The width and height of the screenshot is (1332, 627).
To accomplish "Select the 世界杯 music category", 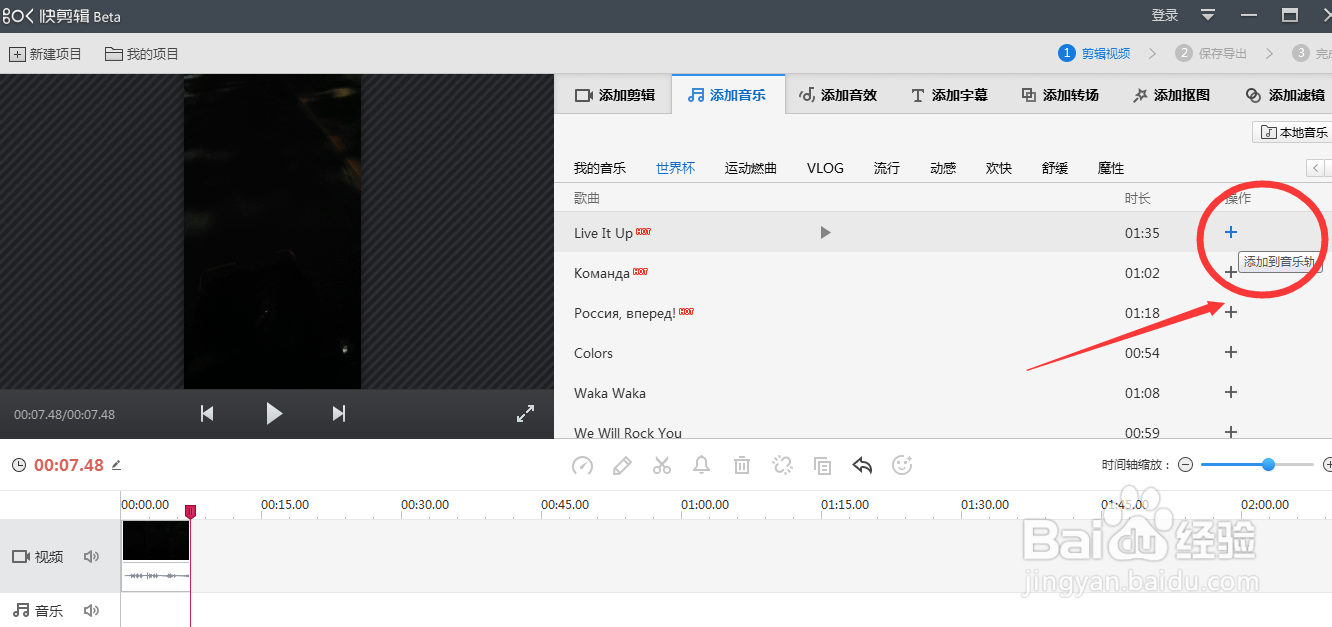I will click(675, 167).
